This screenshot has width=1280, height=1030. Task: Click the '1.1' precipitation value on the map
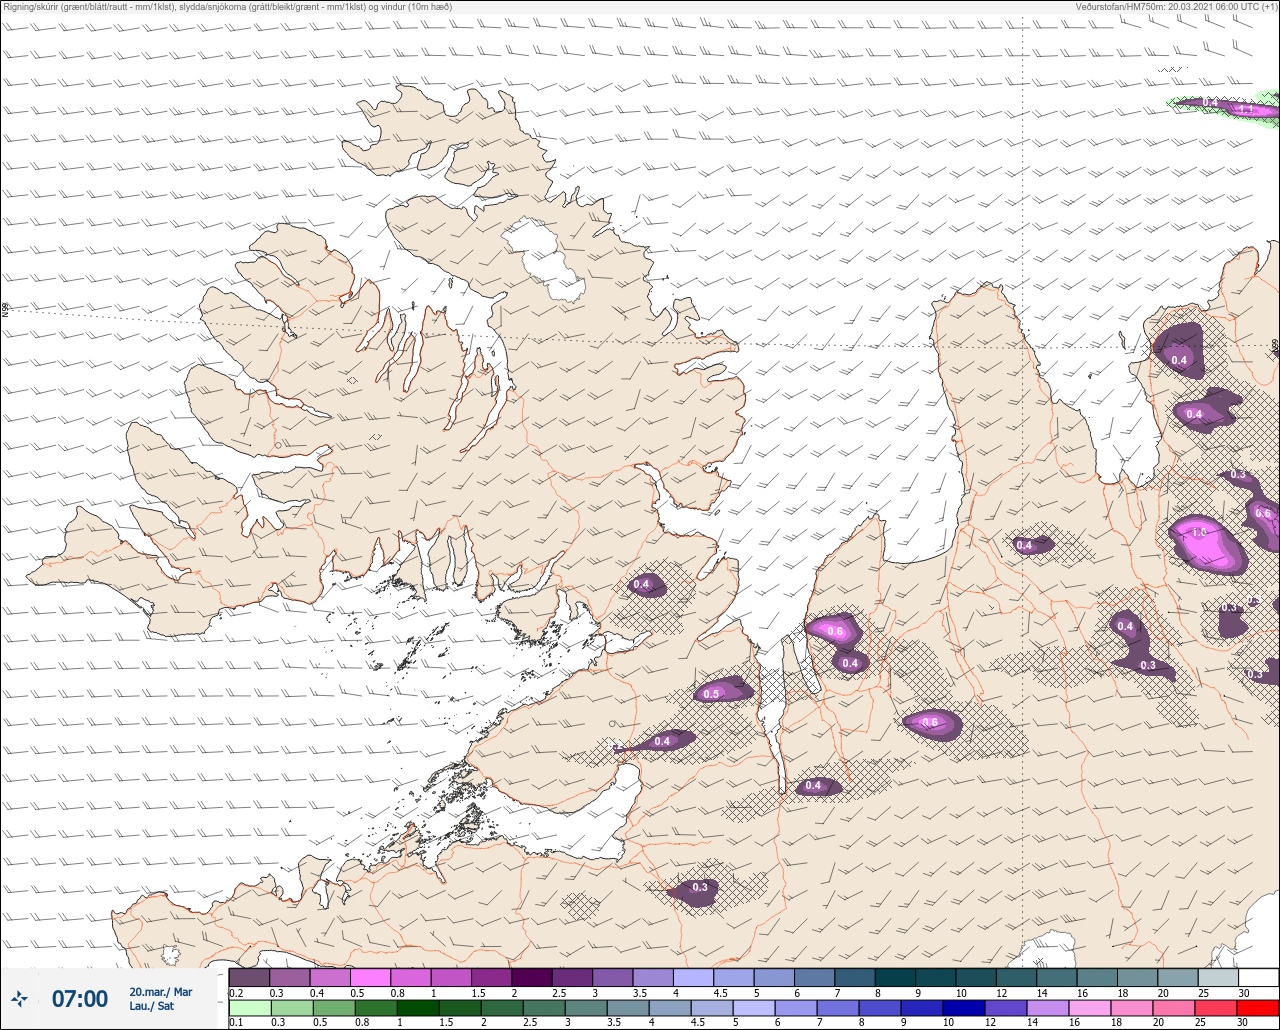[x=1245, y=108]
